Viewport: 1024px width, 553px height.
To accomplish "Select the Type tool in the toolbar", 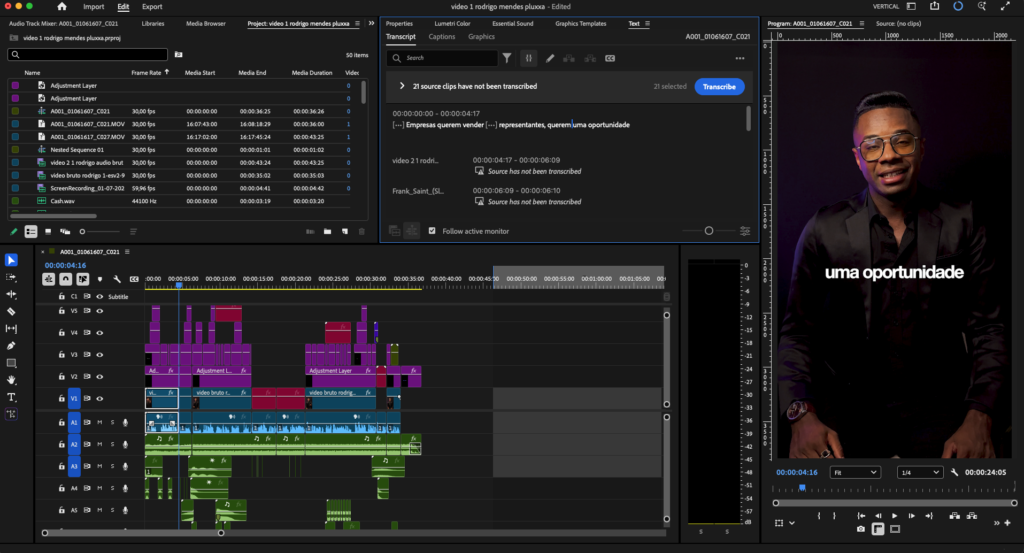I will [x=11, y=397].
